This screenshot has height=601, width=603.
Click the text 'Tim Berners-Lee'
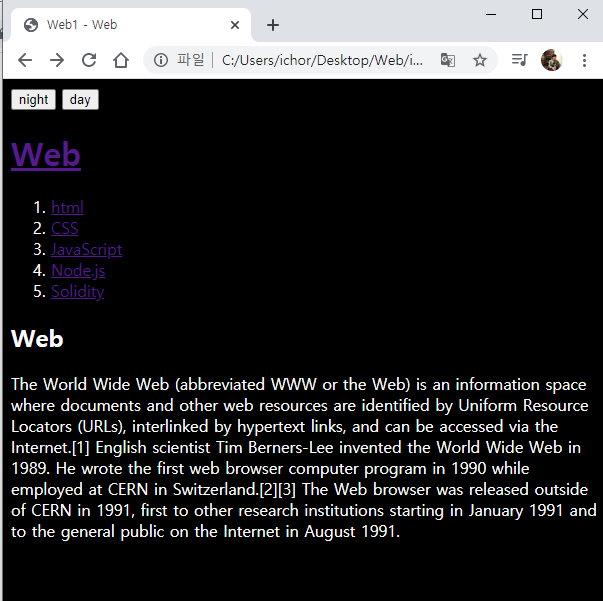coord(274,448)
